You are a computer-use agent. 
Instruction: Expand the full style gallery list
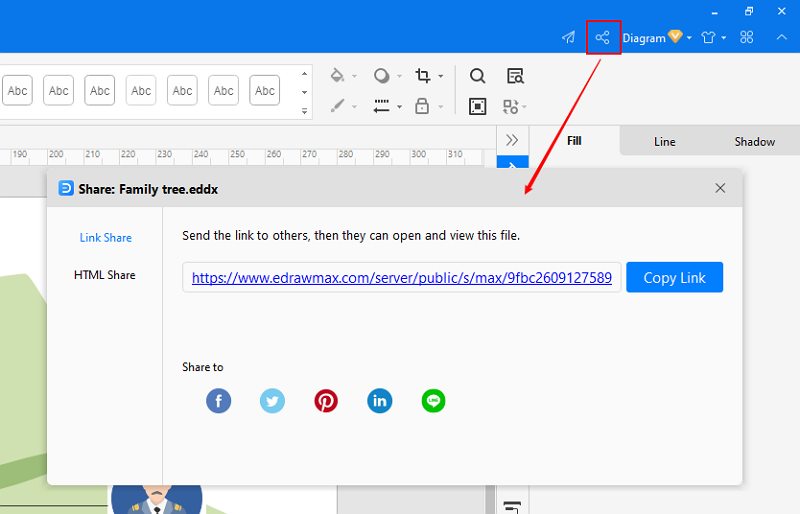point(305,111)
